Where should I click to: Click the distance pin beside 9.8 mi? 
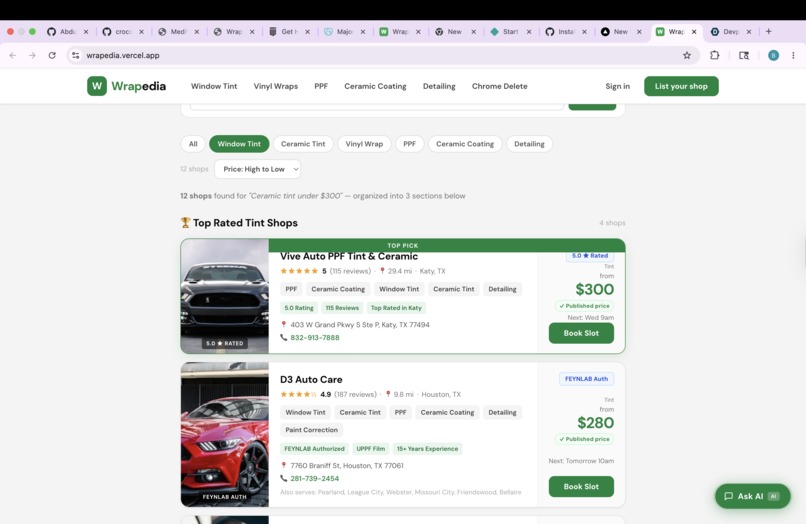(388, 394)
